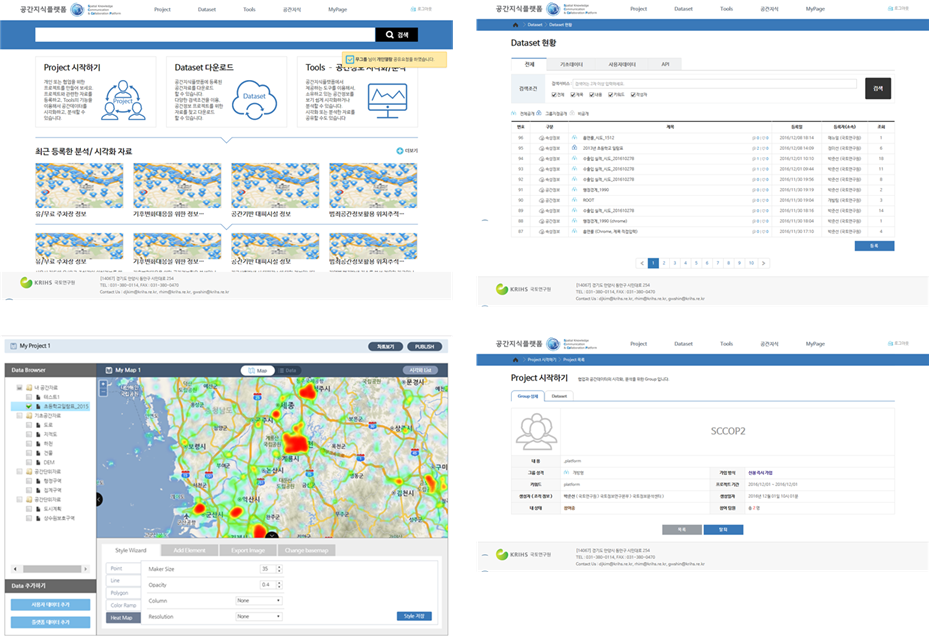Select the Heat Map style type tab
Viewport: 931px width, 640px height.
122,618
